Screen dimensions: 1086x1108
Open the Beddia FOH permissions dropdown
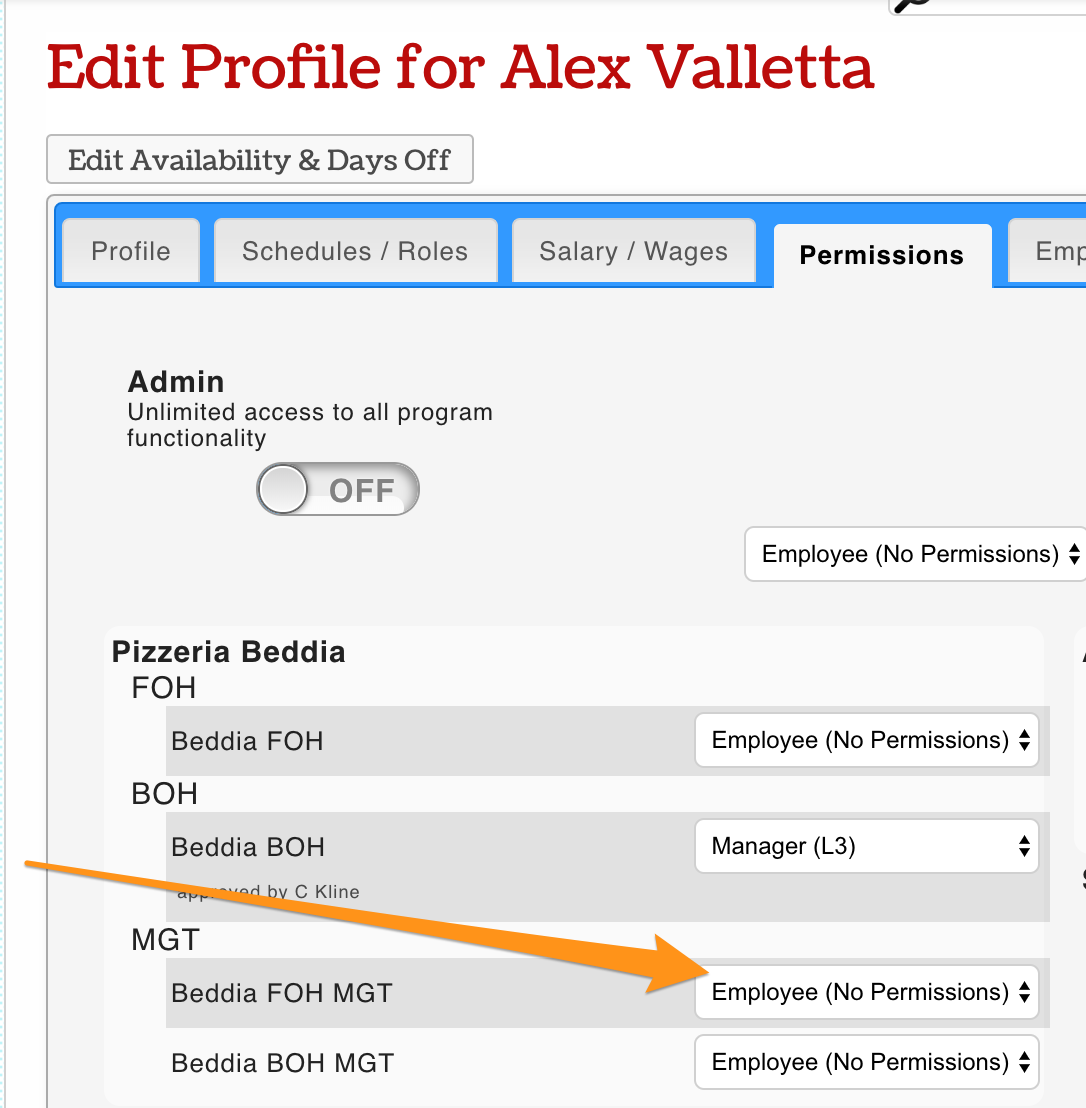click(868, 741)
